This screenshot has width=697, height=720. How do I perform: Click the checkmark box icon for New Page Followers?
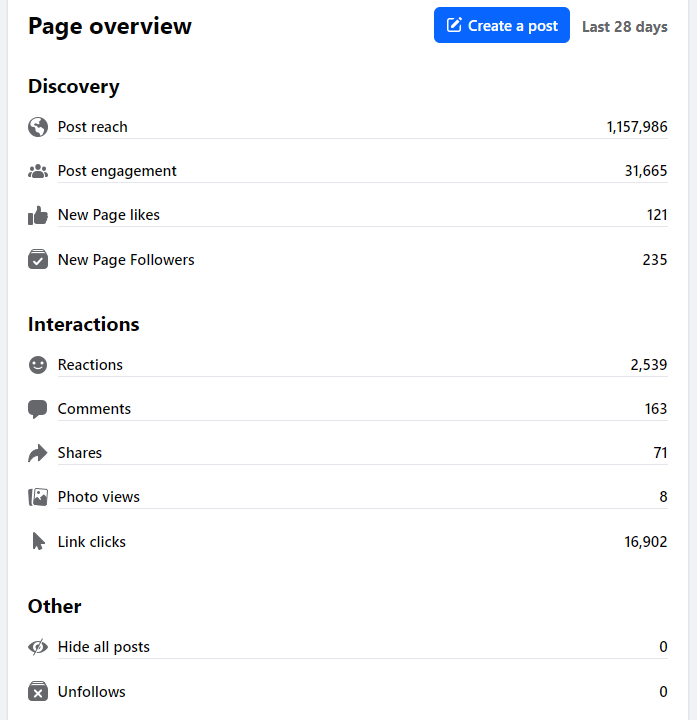(38, 259)
